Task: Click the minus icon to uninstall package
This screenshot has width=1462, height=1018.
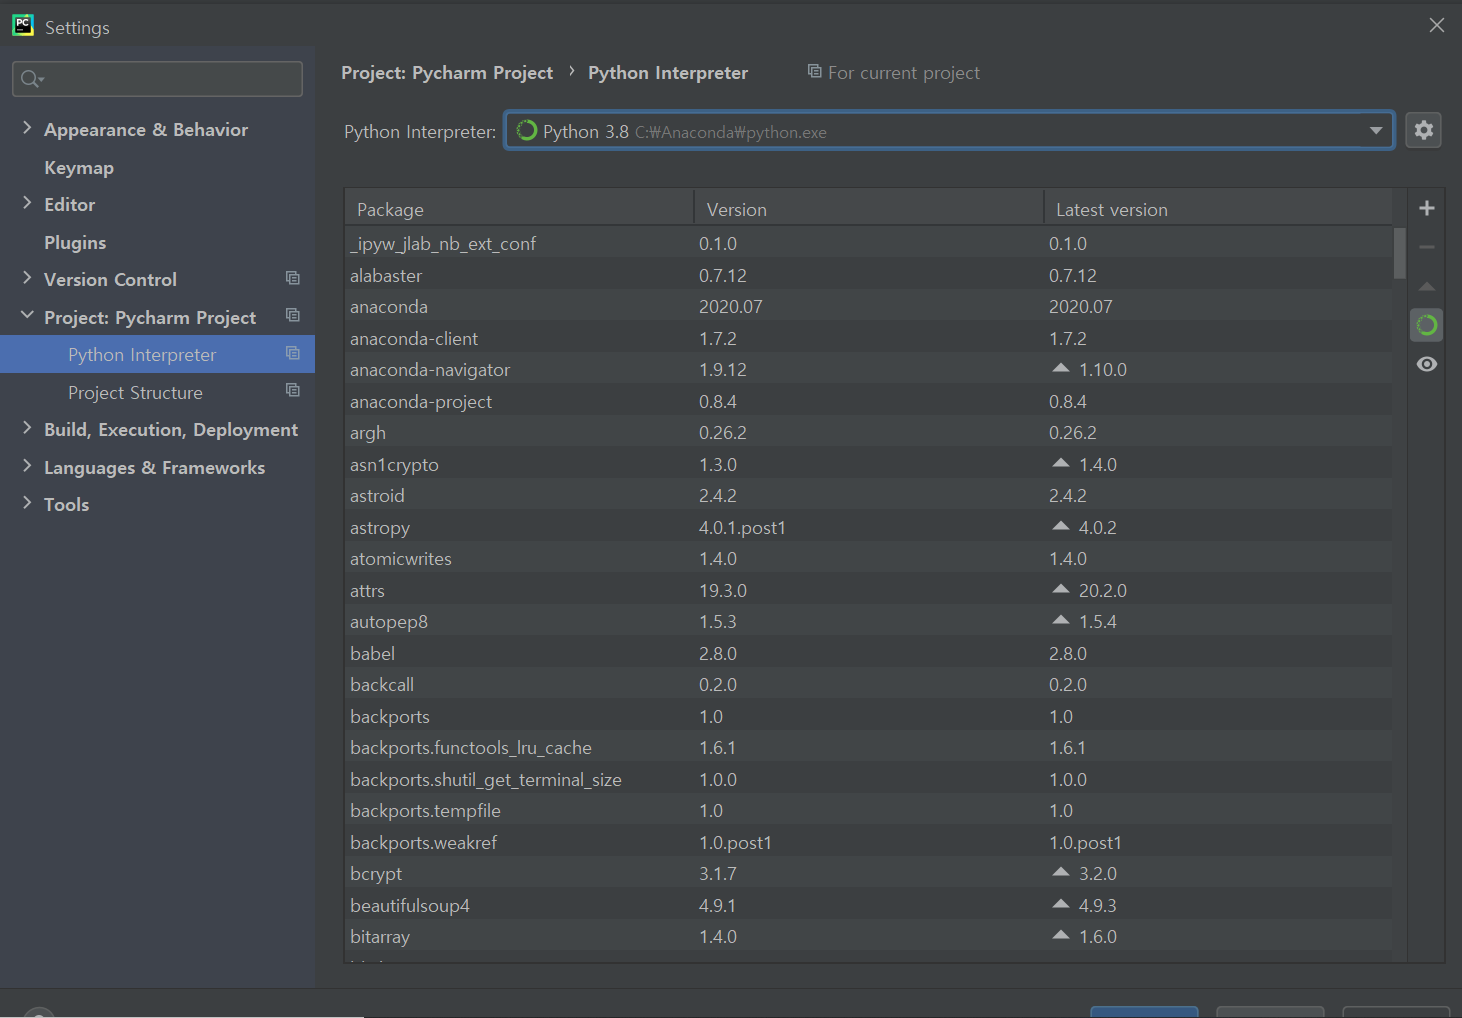Action: click(1427, 247)
